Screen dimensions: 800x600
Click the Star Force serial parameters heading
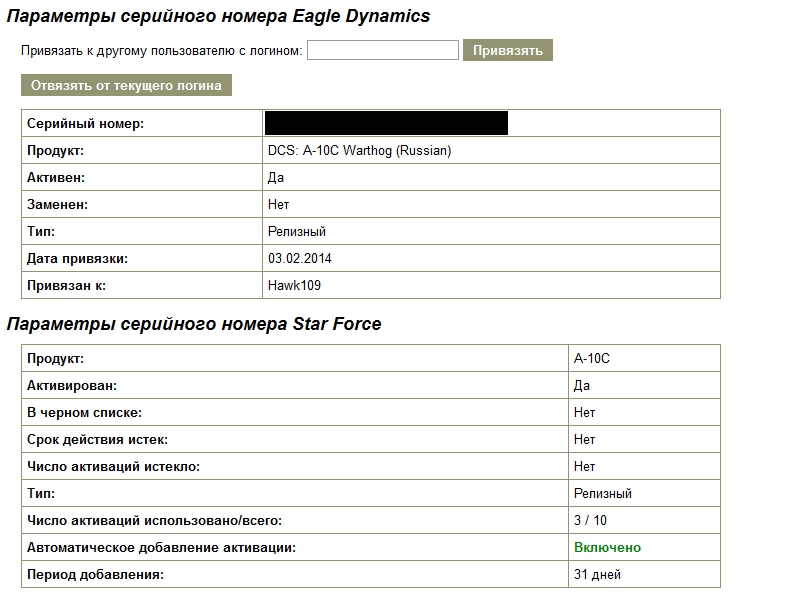coord(194,324)
